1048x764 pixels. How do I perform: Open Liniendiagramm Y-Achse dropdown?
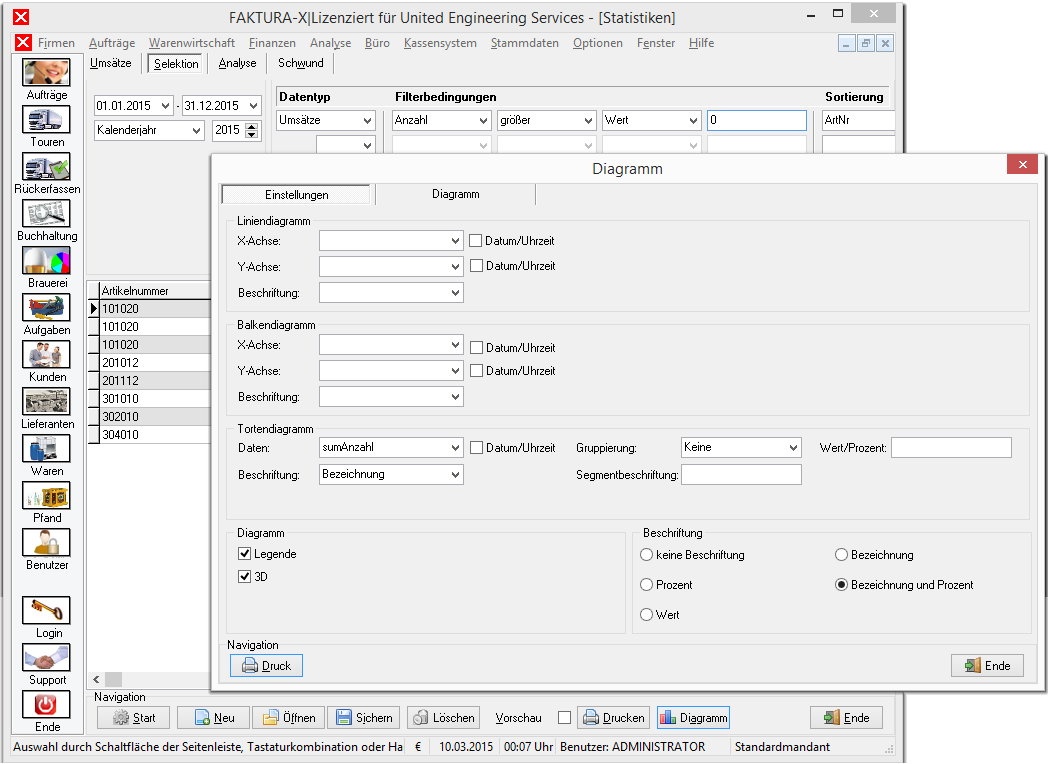pos(391,267)
